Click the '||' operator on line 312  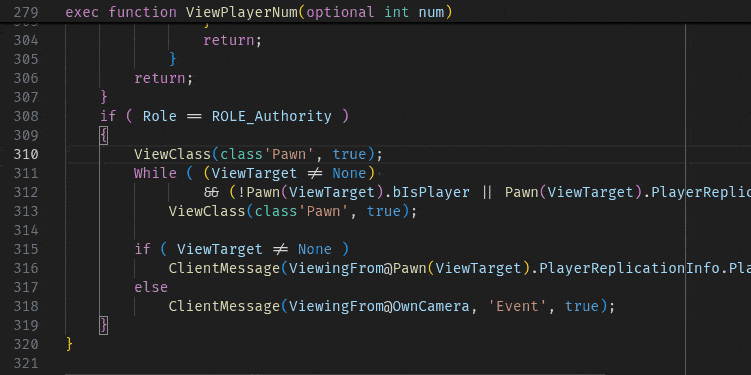coord(488,192)
